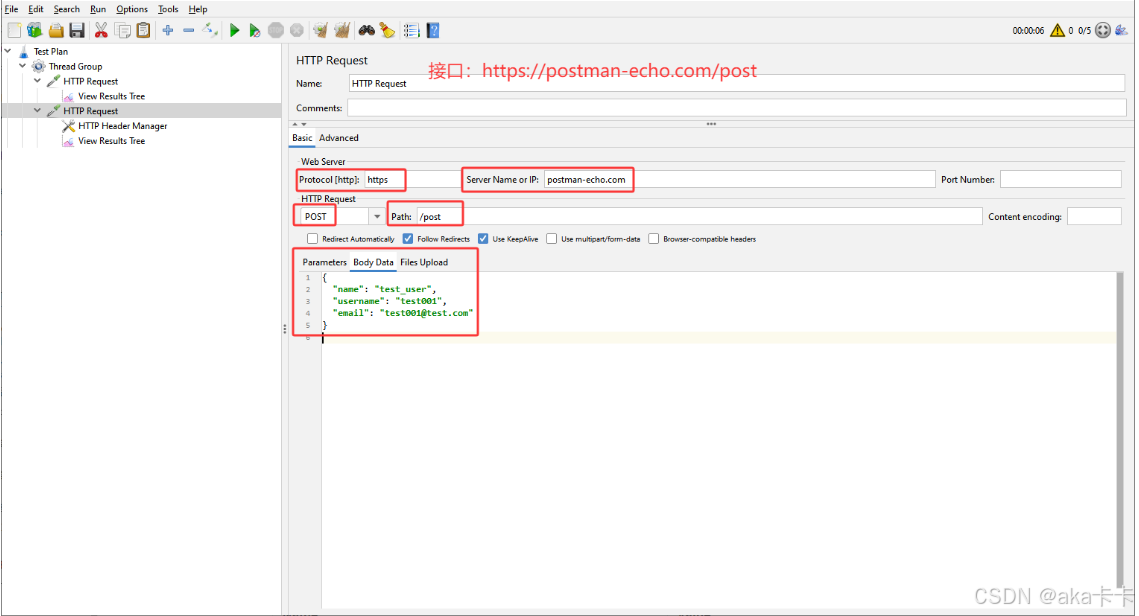Select the Thread Group node
This screenshot has height=616, width=1139.
pyautogui.click(x=75, y=66)
